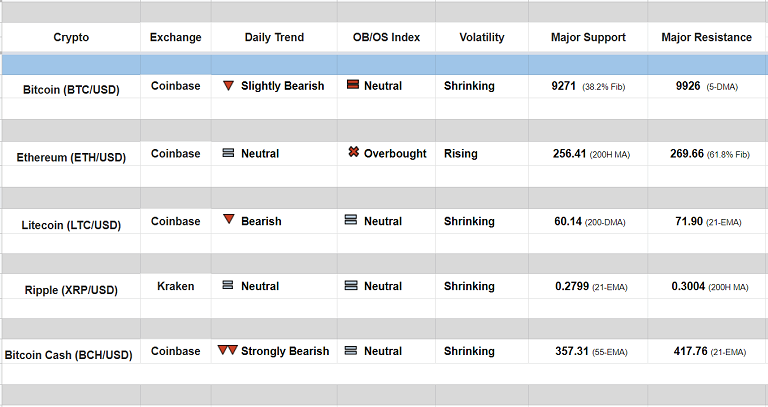Click Litecoin's 71.90 resistance value
The height and width of the screenshot is (407, 768).
point(687,221)
